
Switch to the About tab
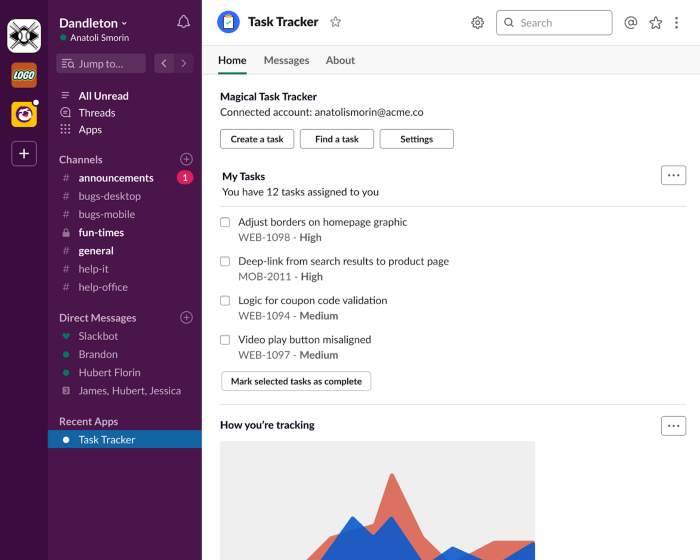pos(340,60)
